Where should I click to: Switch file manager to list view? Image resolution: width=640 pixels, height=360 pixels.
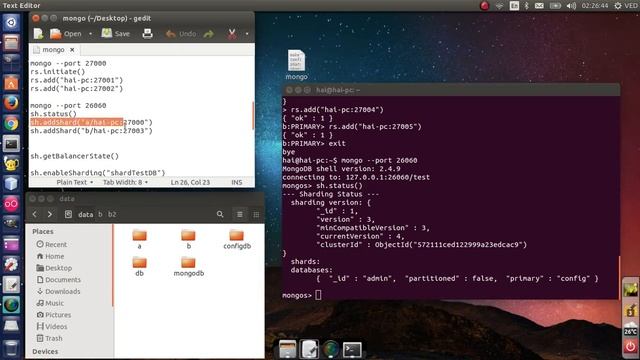click(240, 214)
